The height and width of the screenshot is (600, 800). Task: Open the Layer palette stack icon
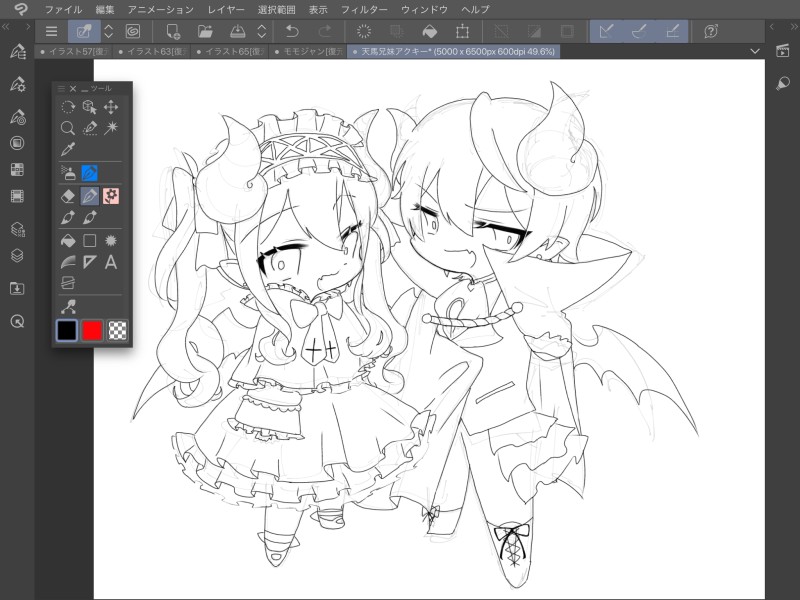tap(17, 255)
